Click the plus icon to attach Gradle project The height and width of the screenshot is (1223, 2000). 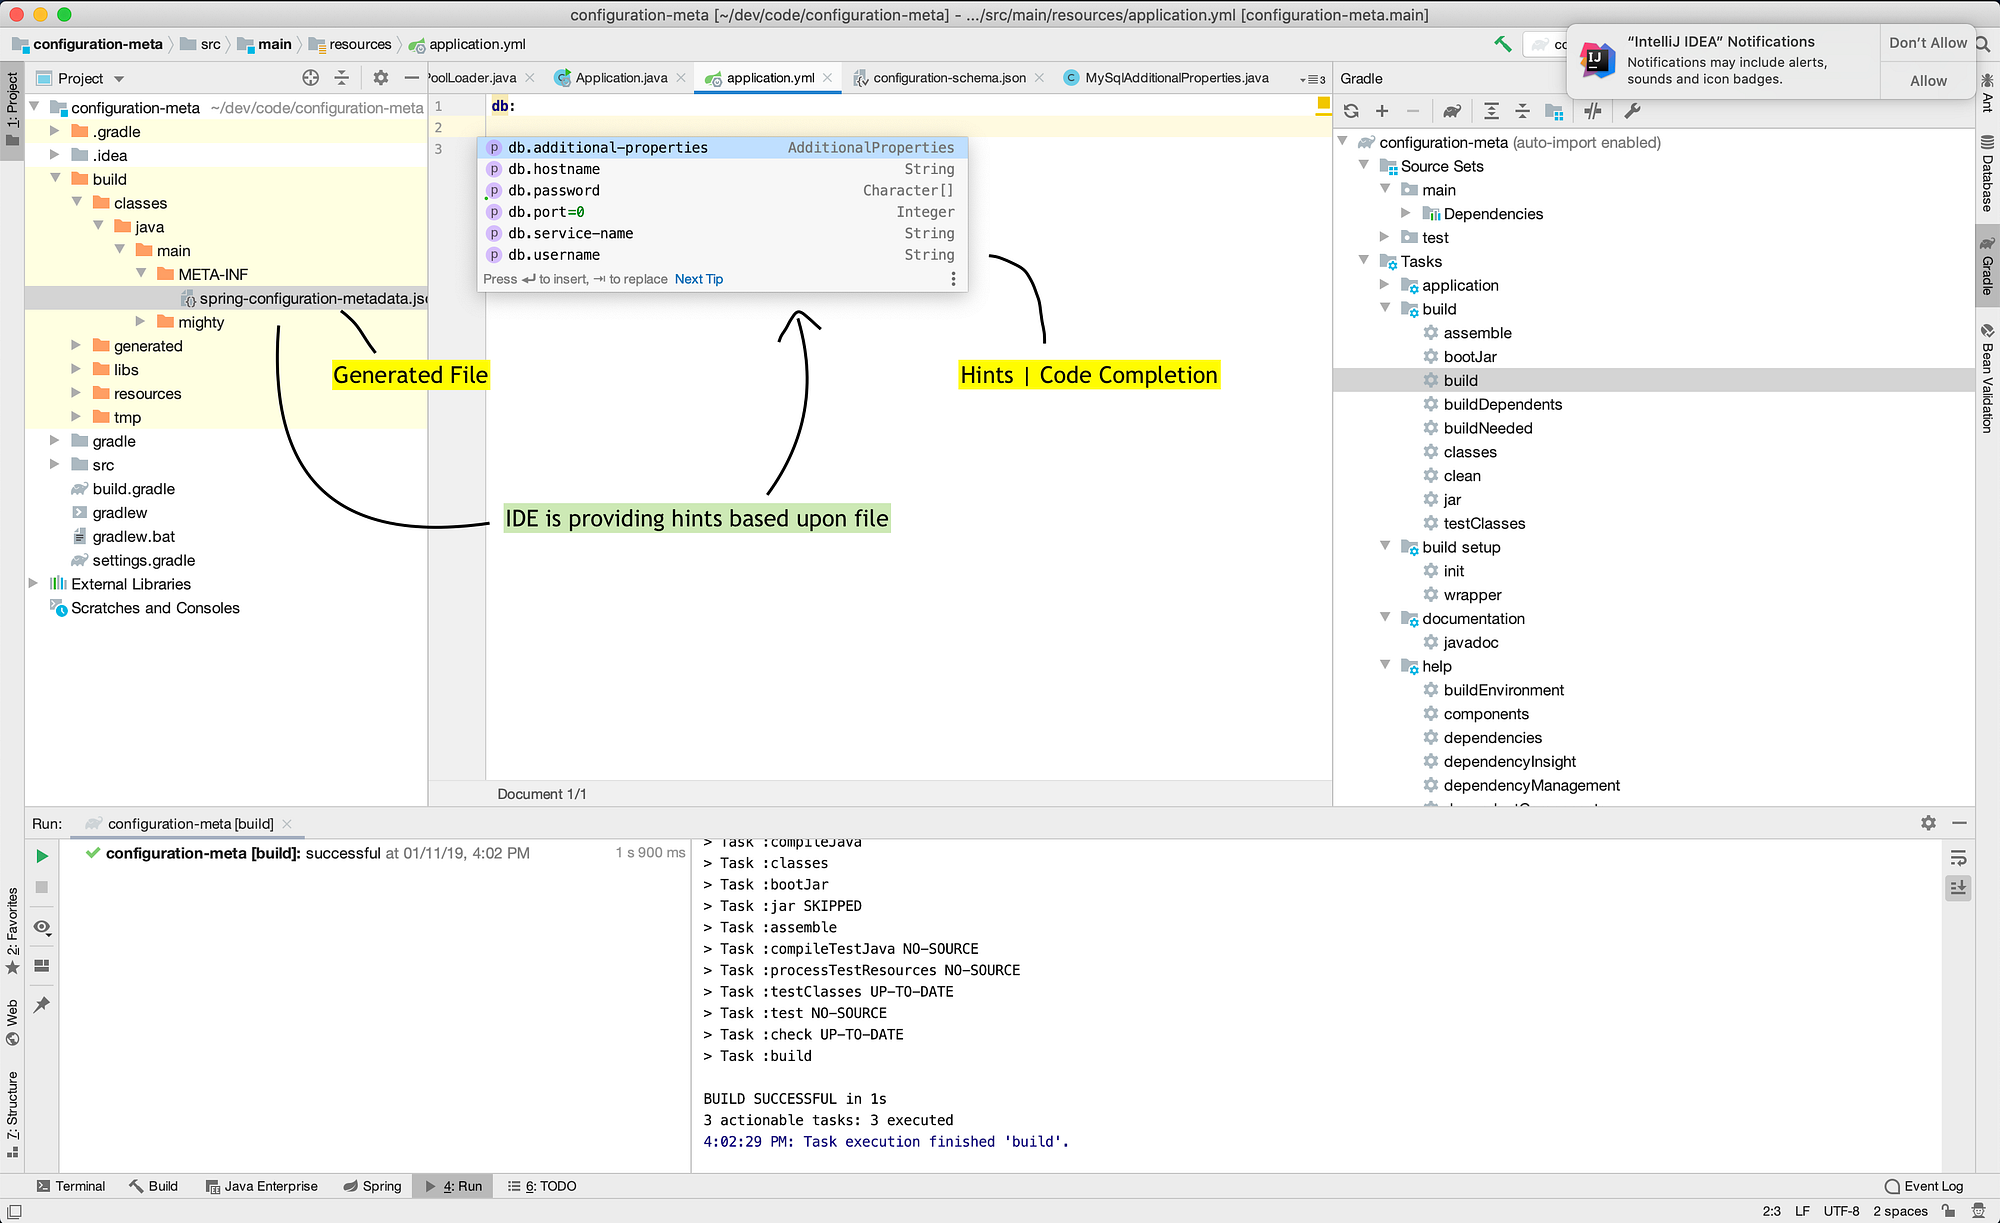pos(1382,111)
